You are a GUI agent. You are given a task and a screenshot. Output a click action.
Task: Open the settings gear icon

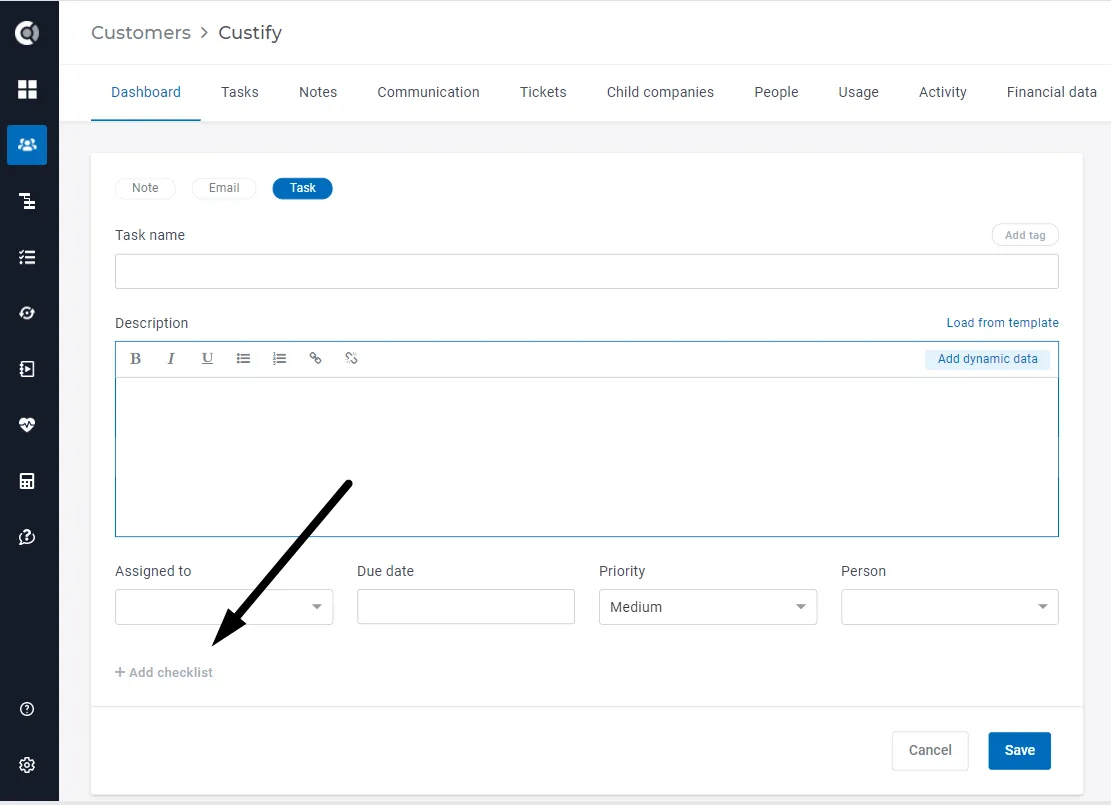click(x=27, y=765)
